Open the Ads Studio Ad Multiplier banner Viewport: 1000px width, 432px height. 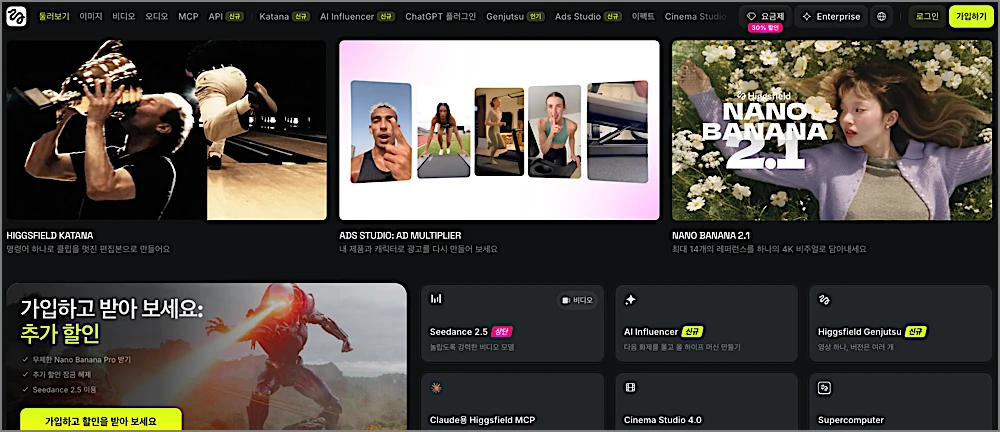click(x=499, y=130)
